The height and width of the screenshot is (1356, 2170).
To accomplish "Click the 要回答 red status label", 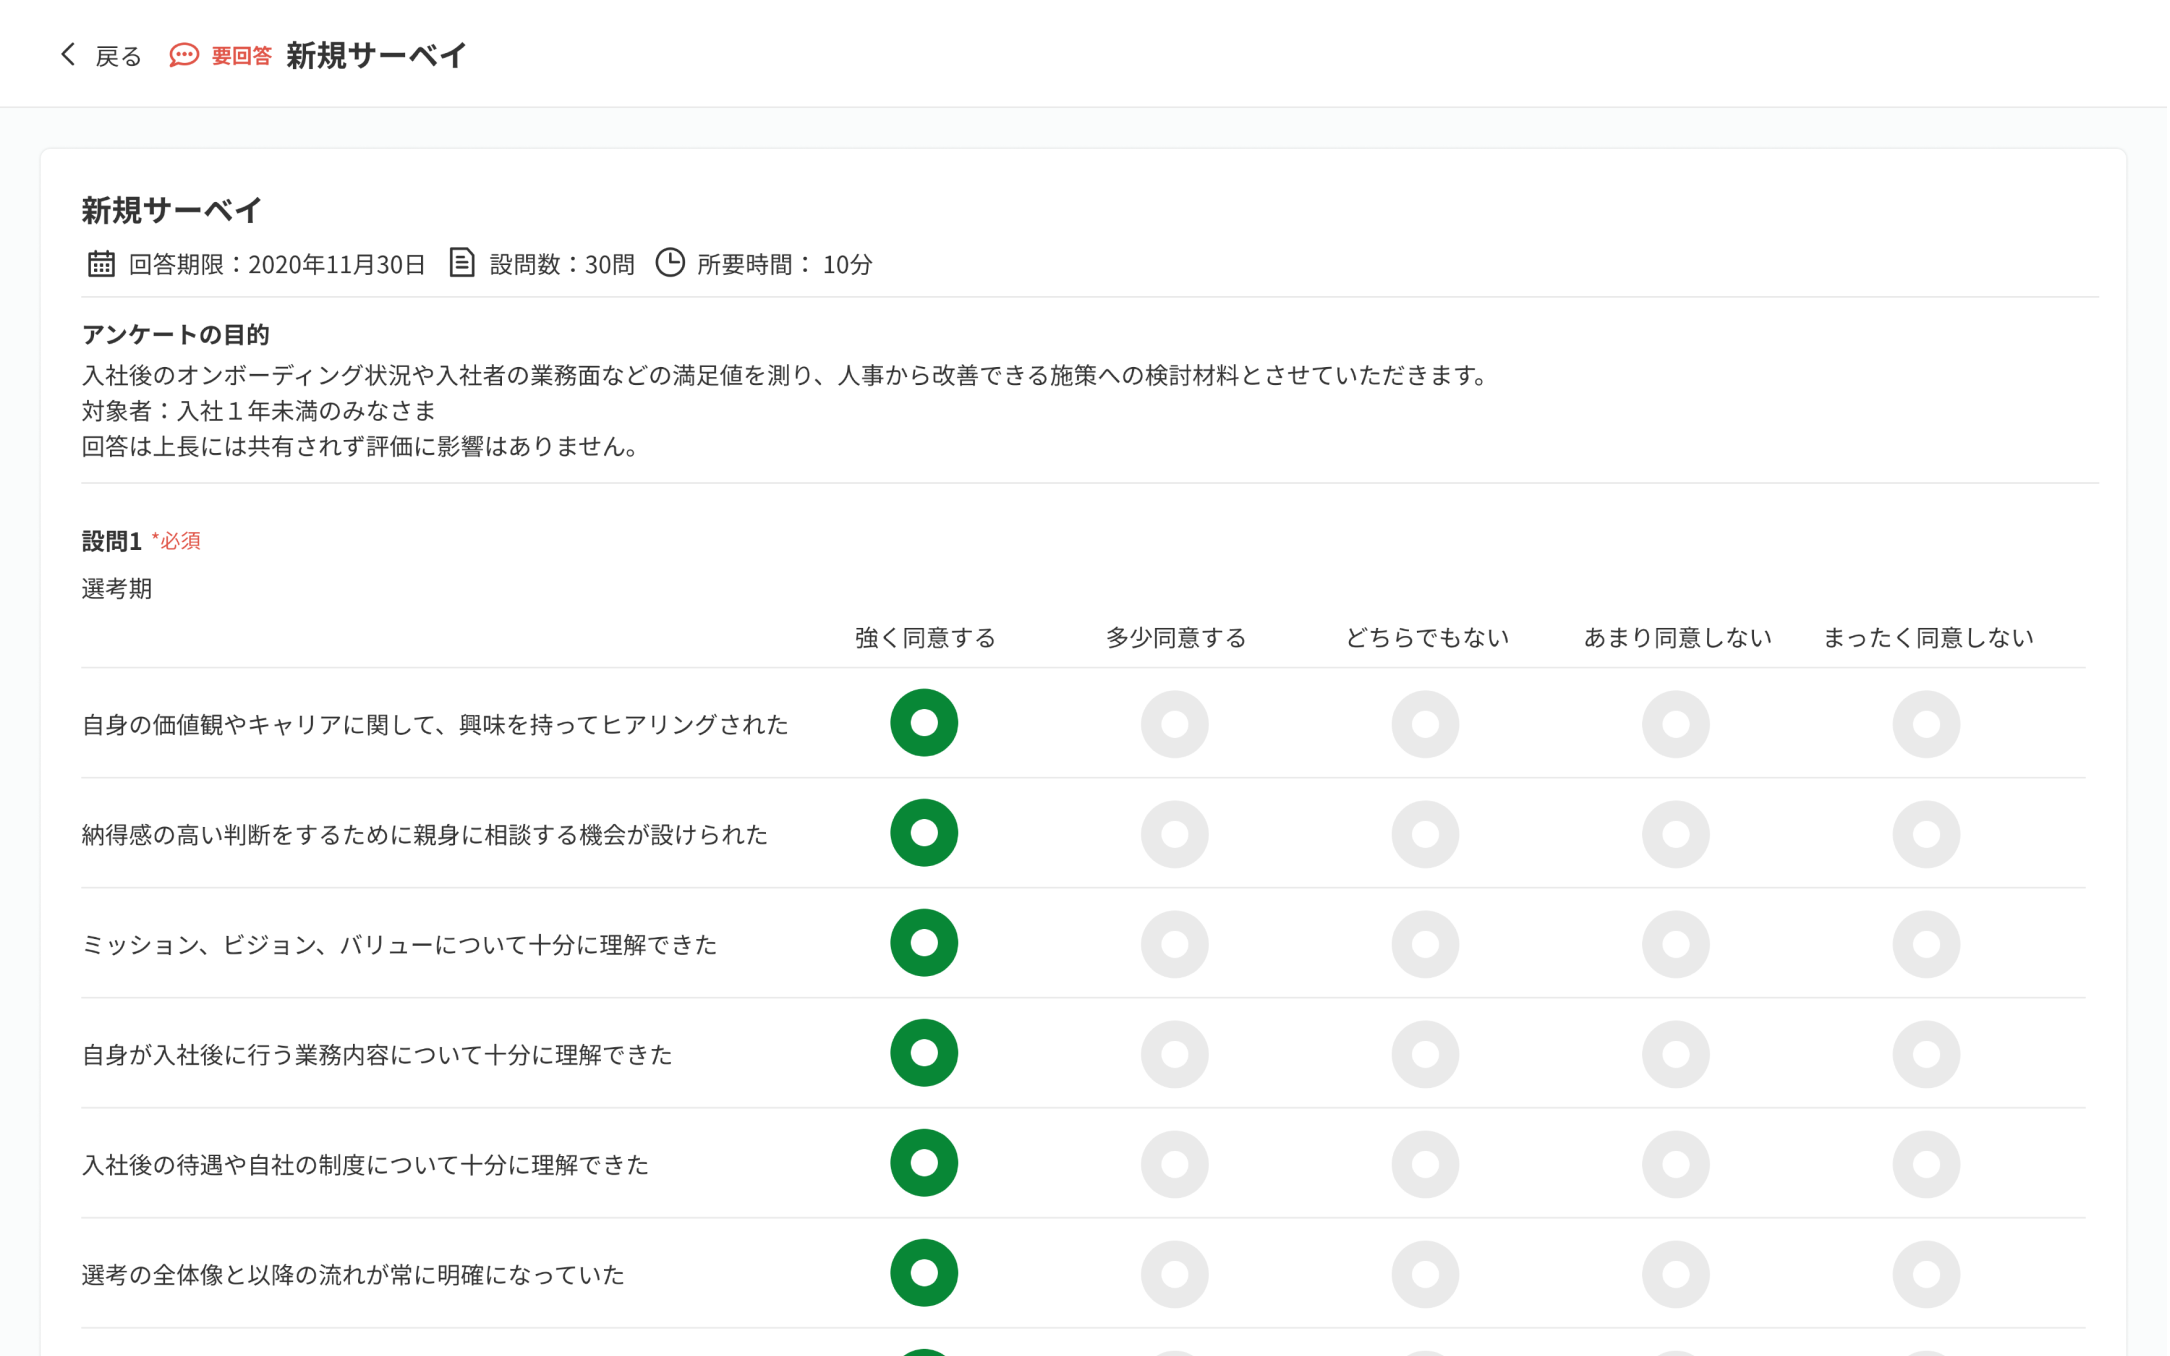I will (x=241, y=56).
